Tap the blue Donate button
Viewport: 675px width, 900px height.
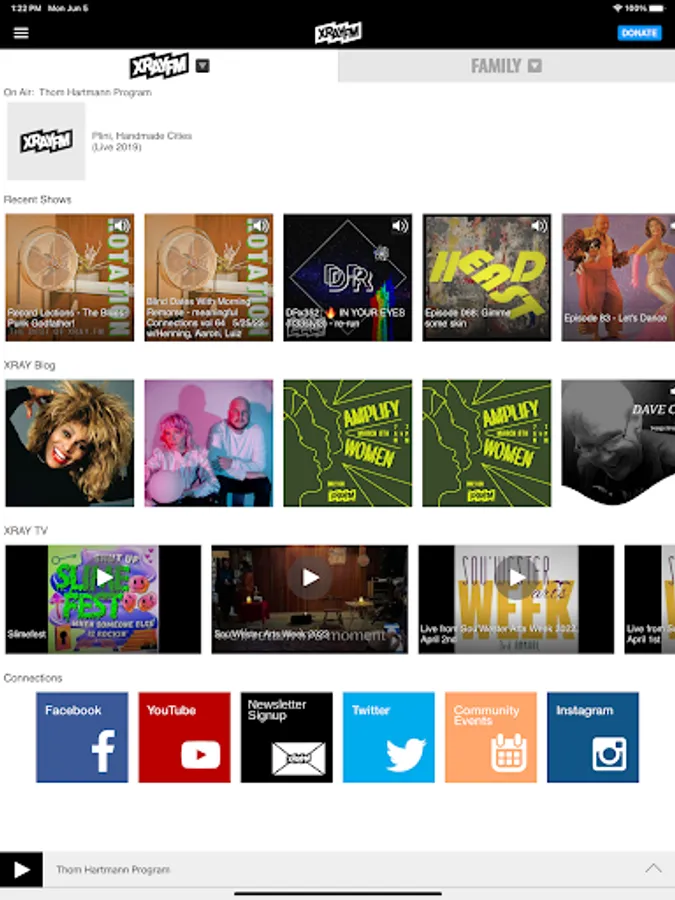[639, 33]
